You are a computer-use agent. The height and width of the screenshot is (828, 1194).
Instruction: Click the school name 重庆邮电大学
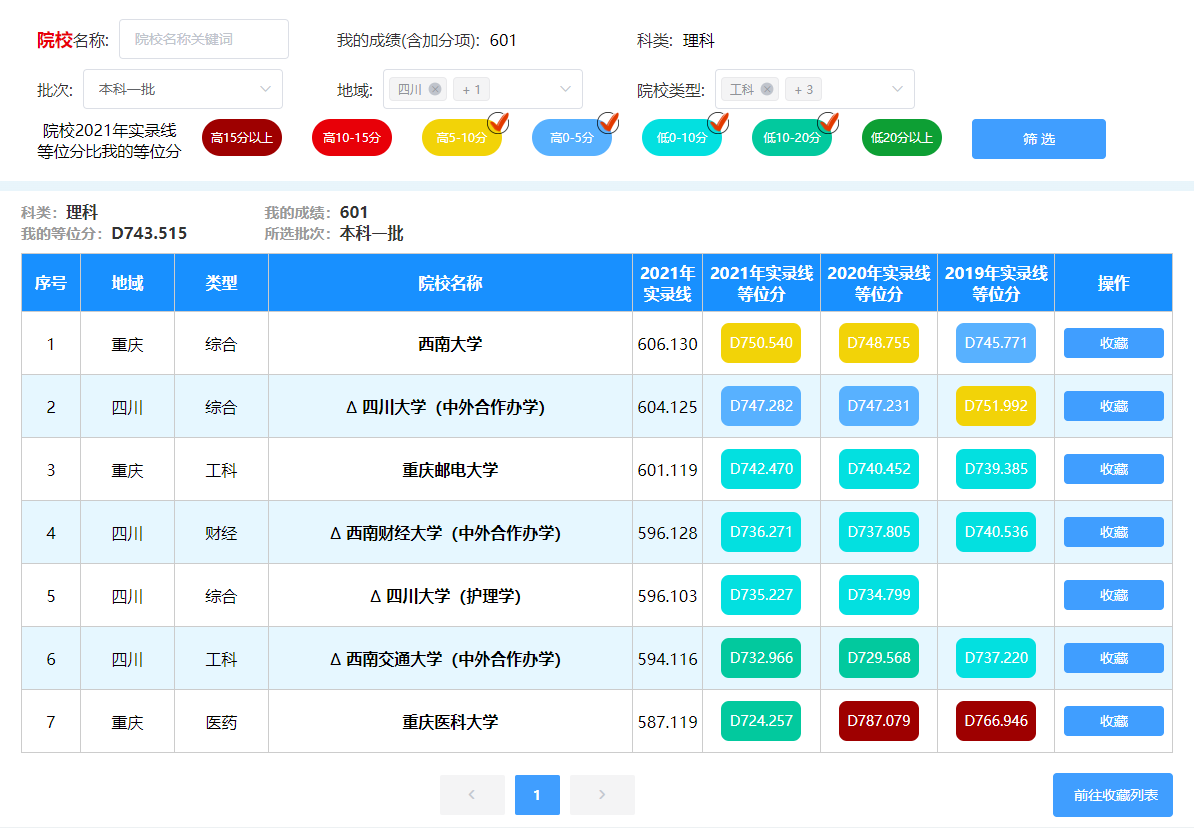click(450, 470)
